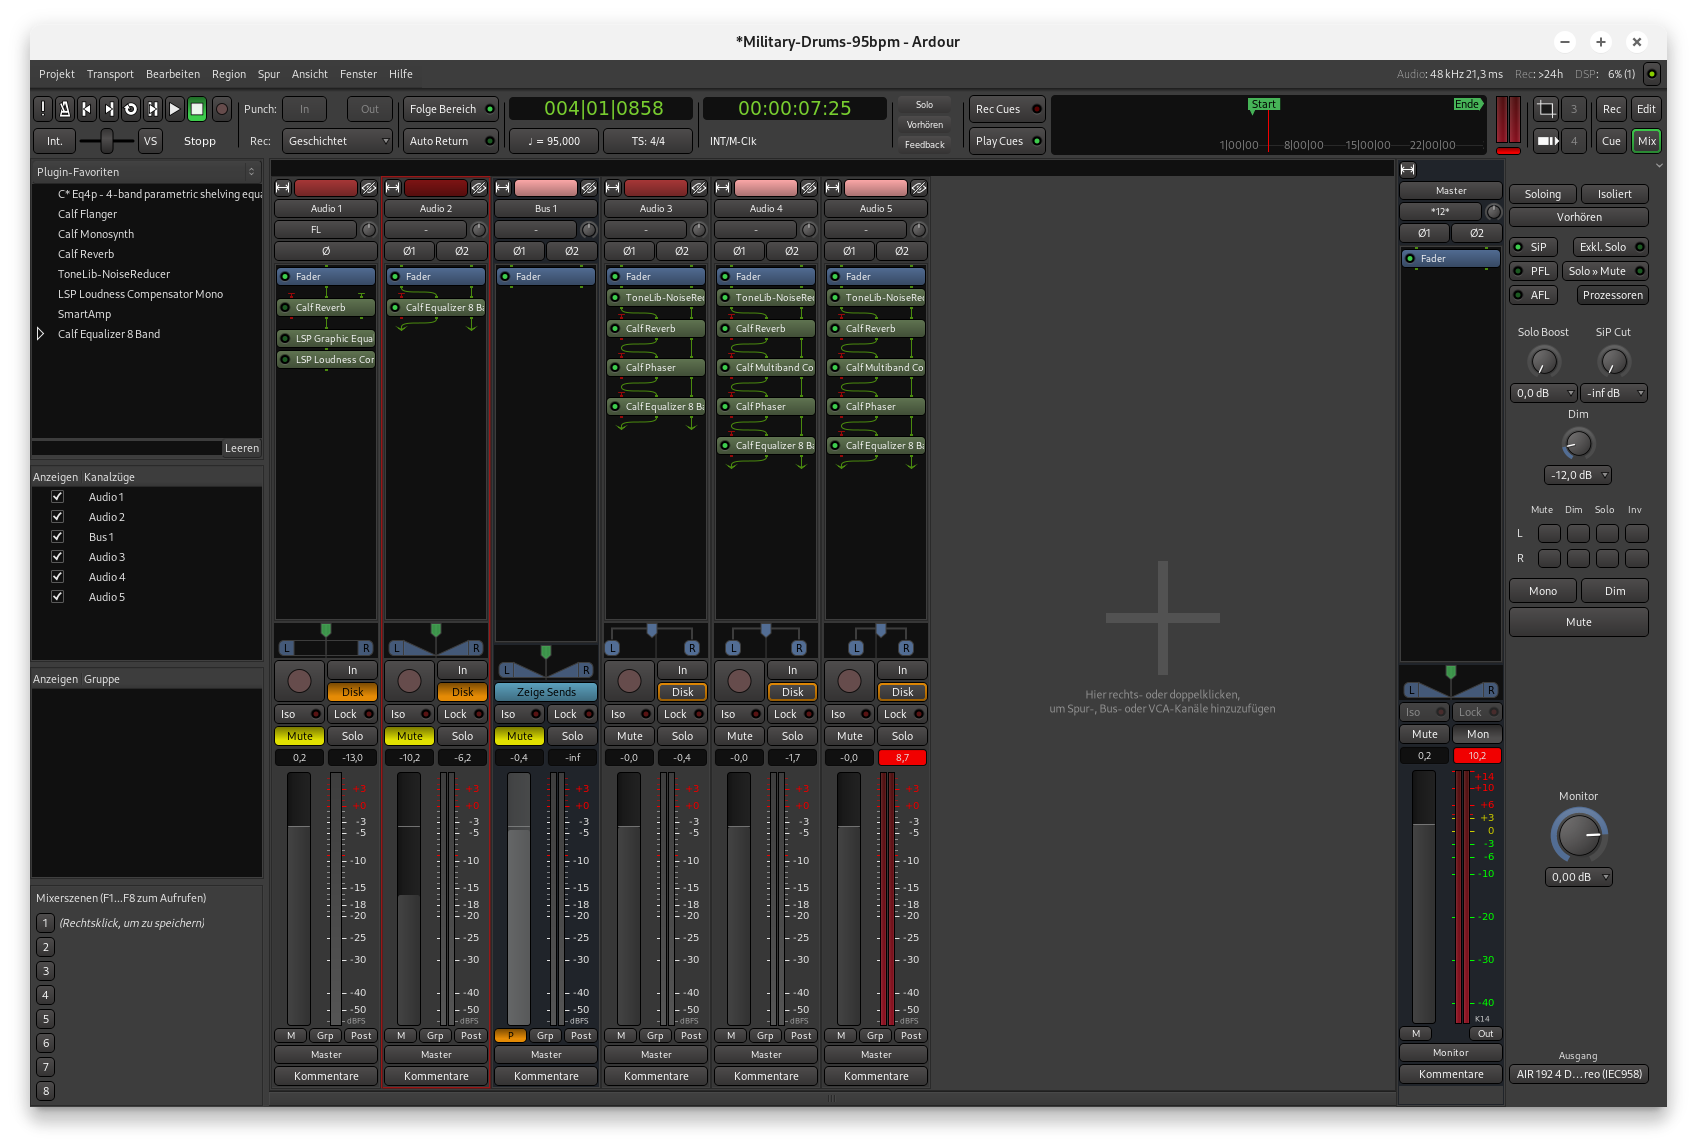Toggle the metronome click icon

click(65, 109)
